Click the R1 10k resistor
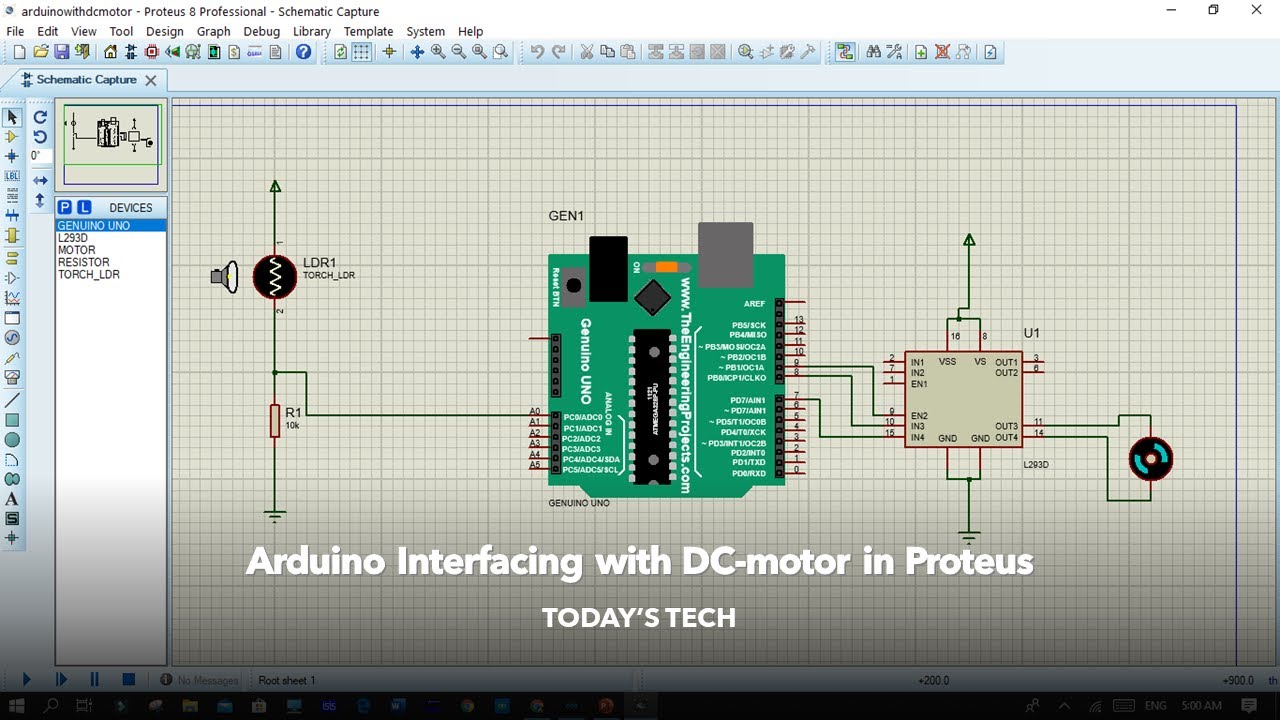 pyautogui.click(x=275, y=420)
